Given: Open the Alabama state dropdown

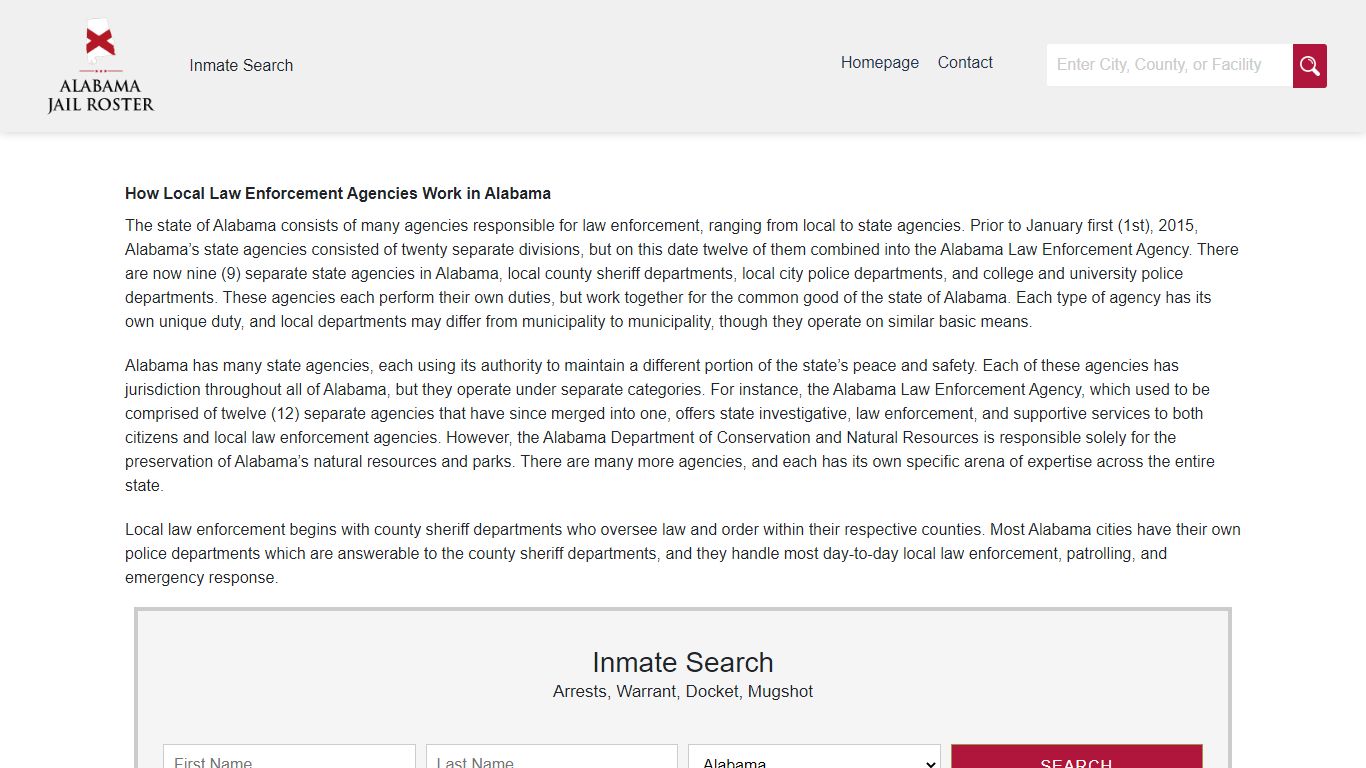Looking at the screenshot, I should click(814, 757).
